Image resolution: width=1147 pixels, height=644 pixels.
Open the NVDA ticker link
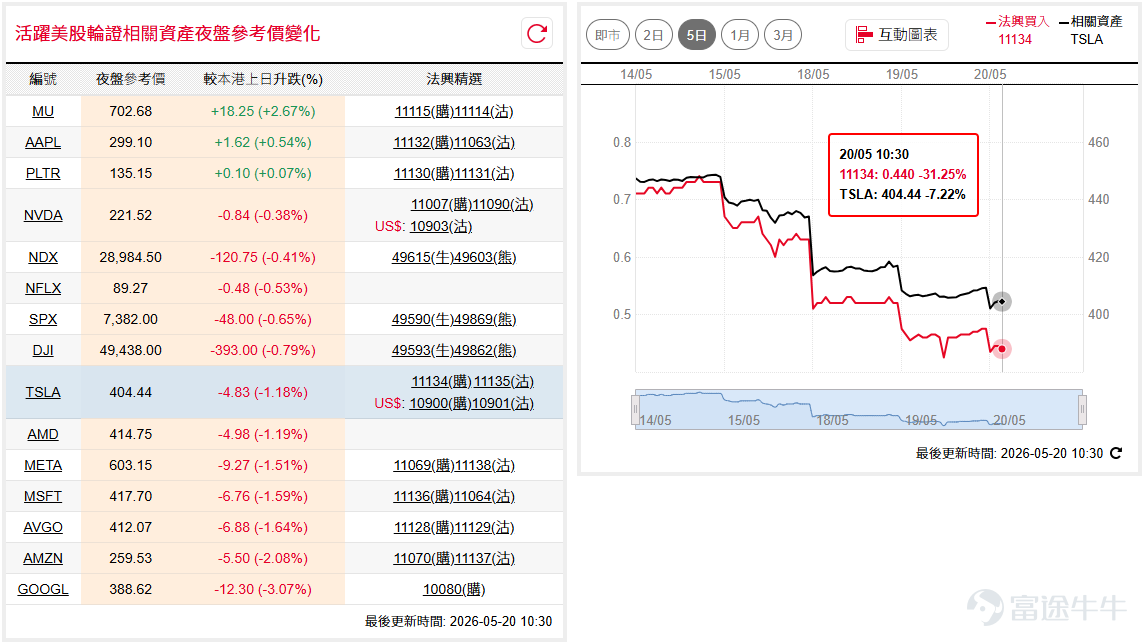(x=43, y=215)
